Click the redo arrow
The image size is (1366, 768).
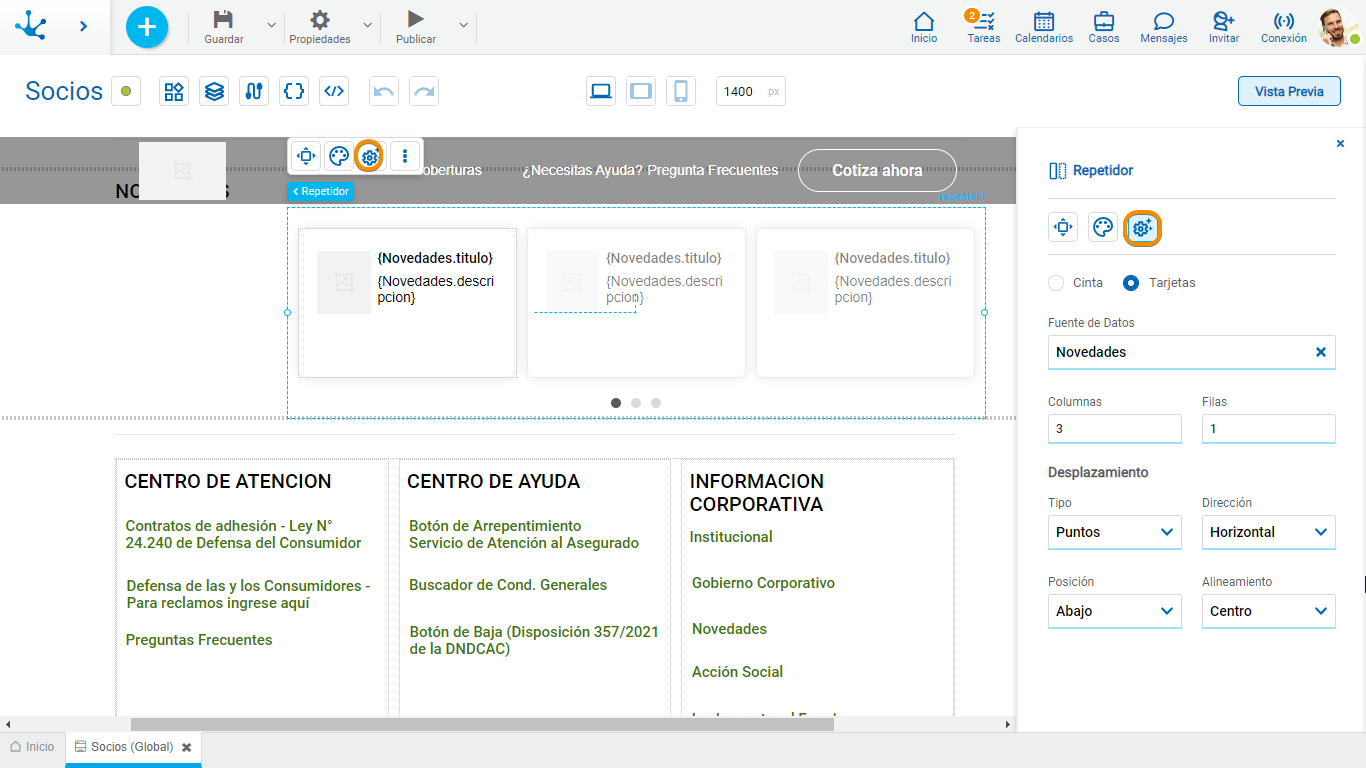[x=424, y=91]
